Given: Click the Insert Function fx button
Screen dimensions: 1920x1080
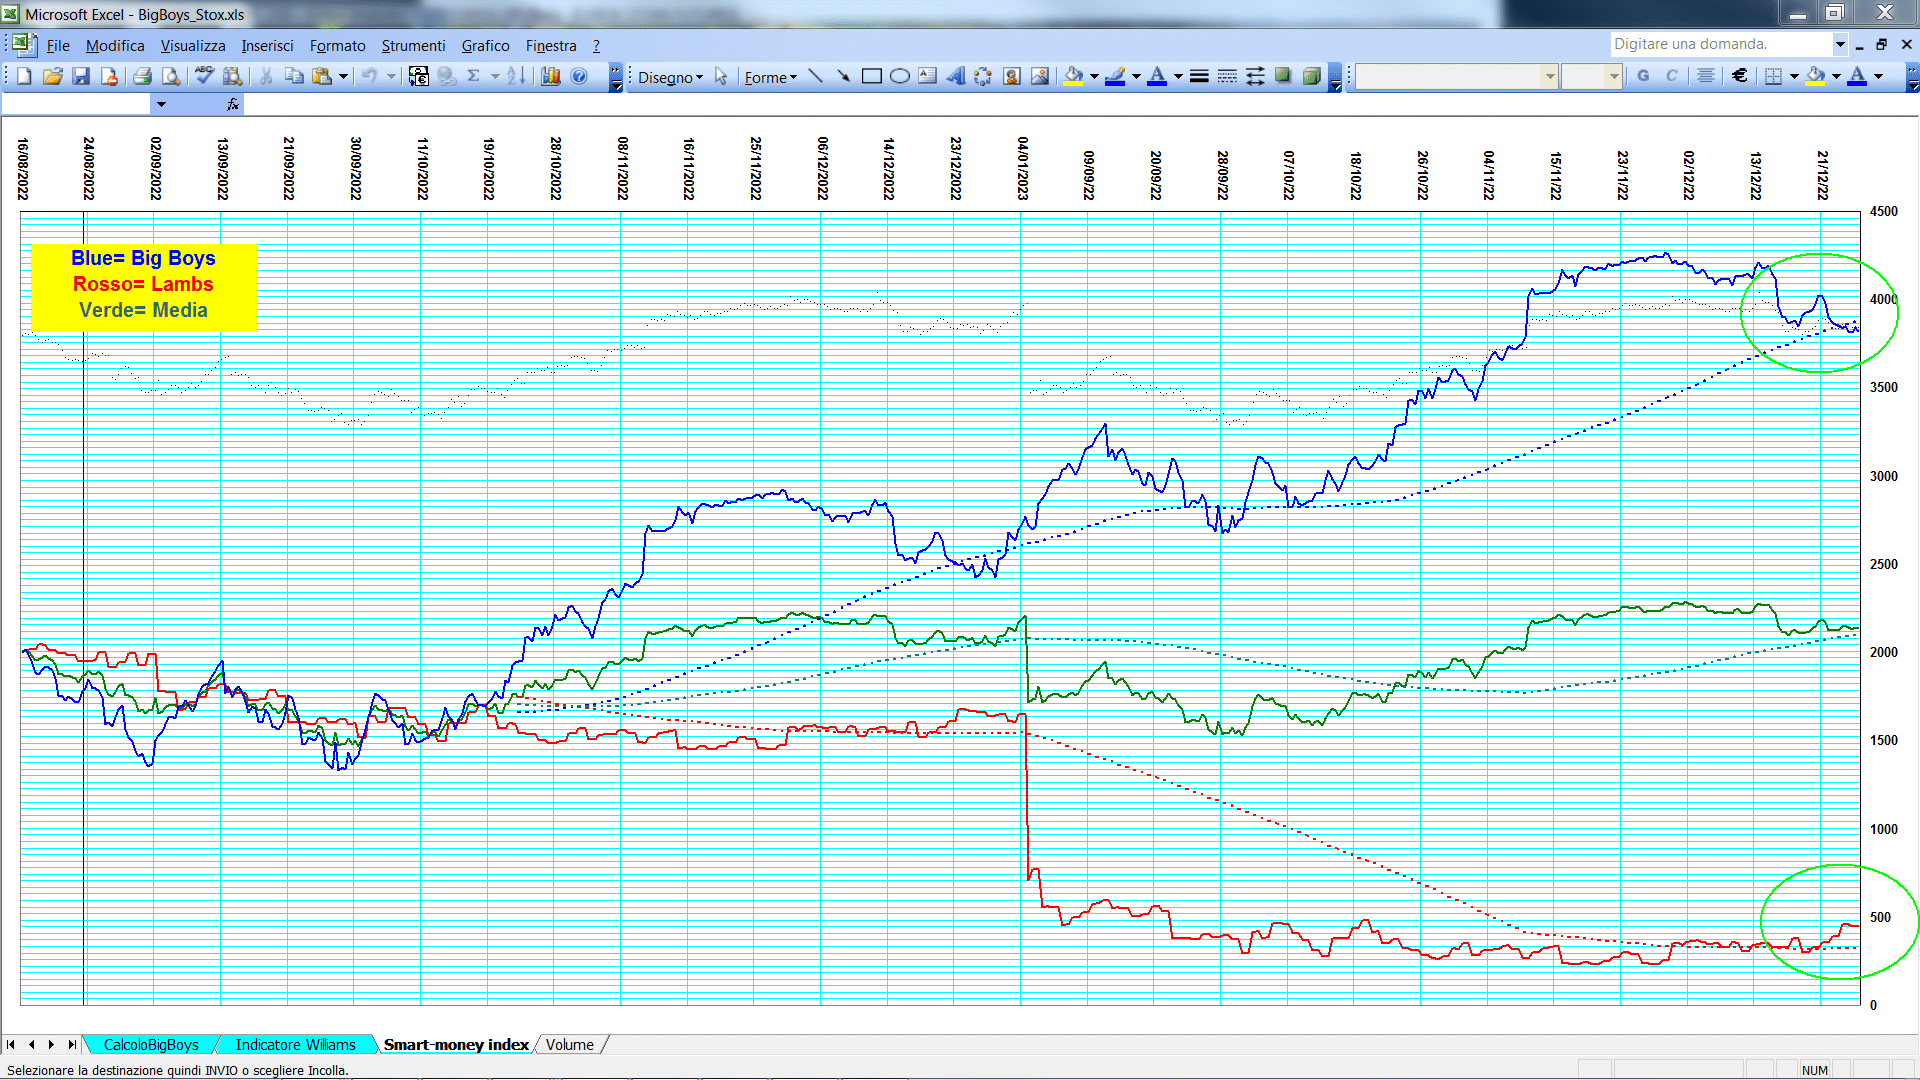Looking at the screenshot, I should point(232,104).
